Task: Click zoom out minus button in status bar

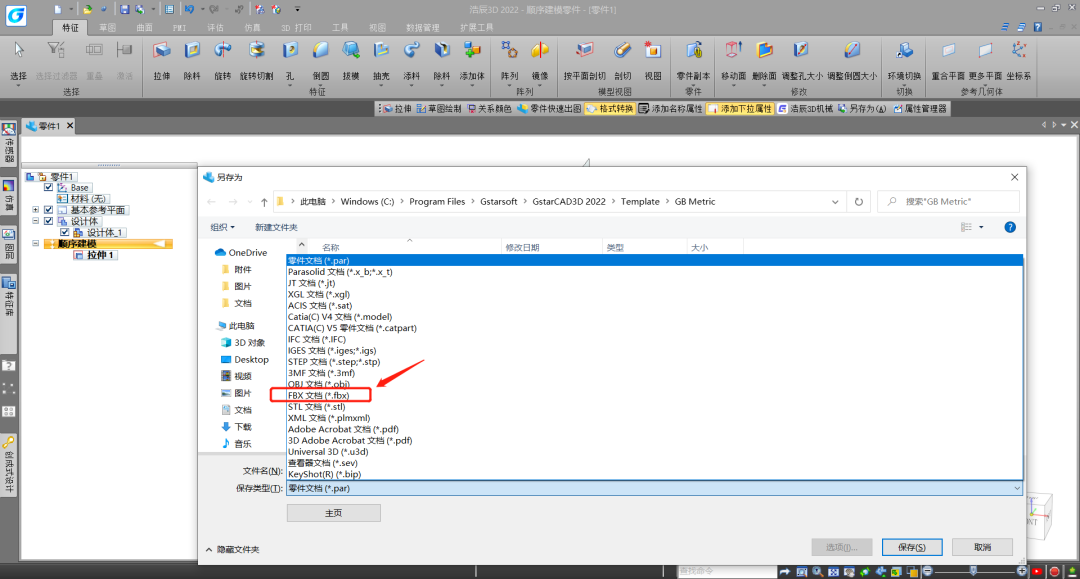Action: tap(928, 571)
